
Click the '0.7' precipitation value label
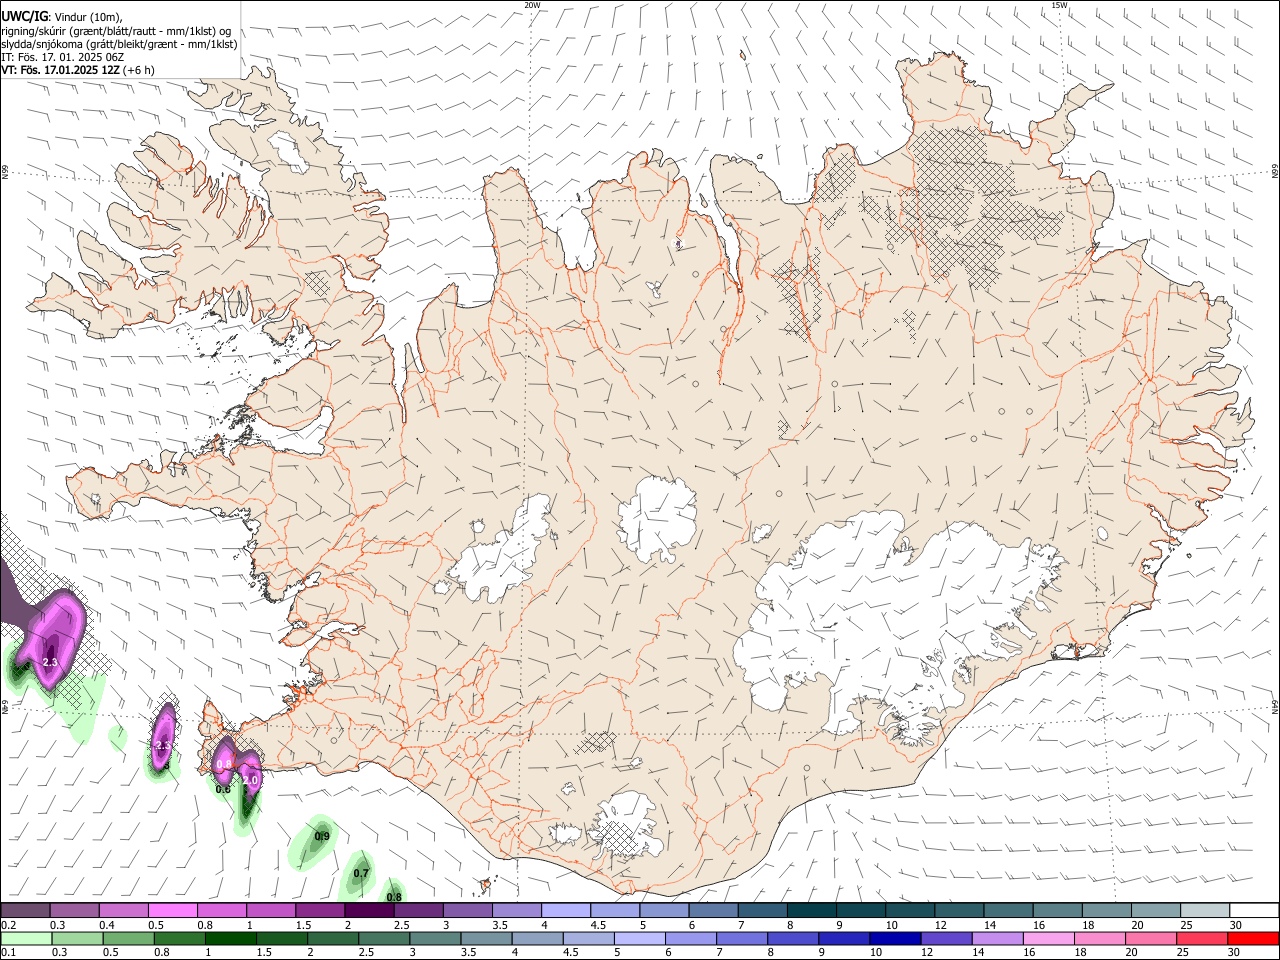[361, 873]
